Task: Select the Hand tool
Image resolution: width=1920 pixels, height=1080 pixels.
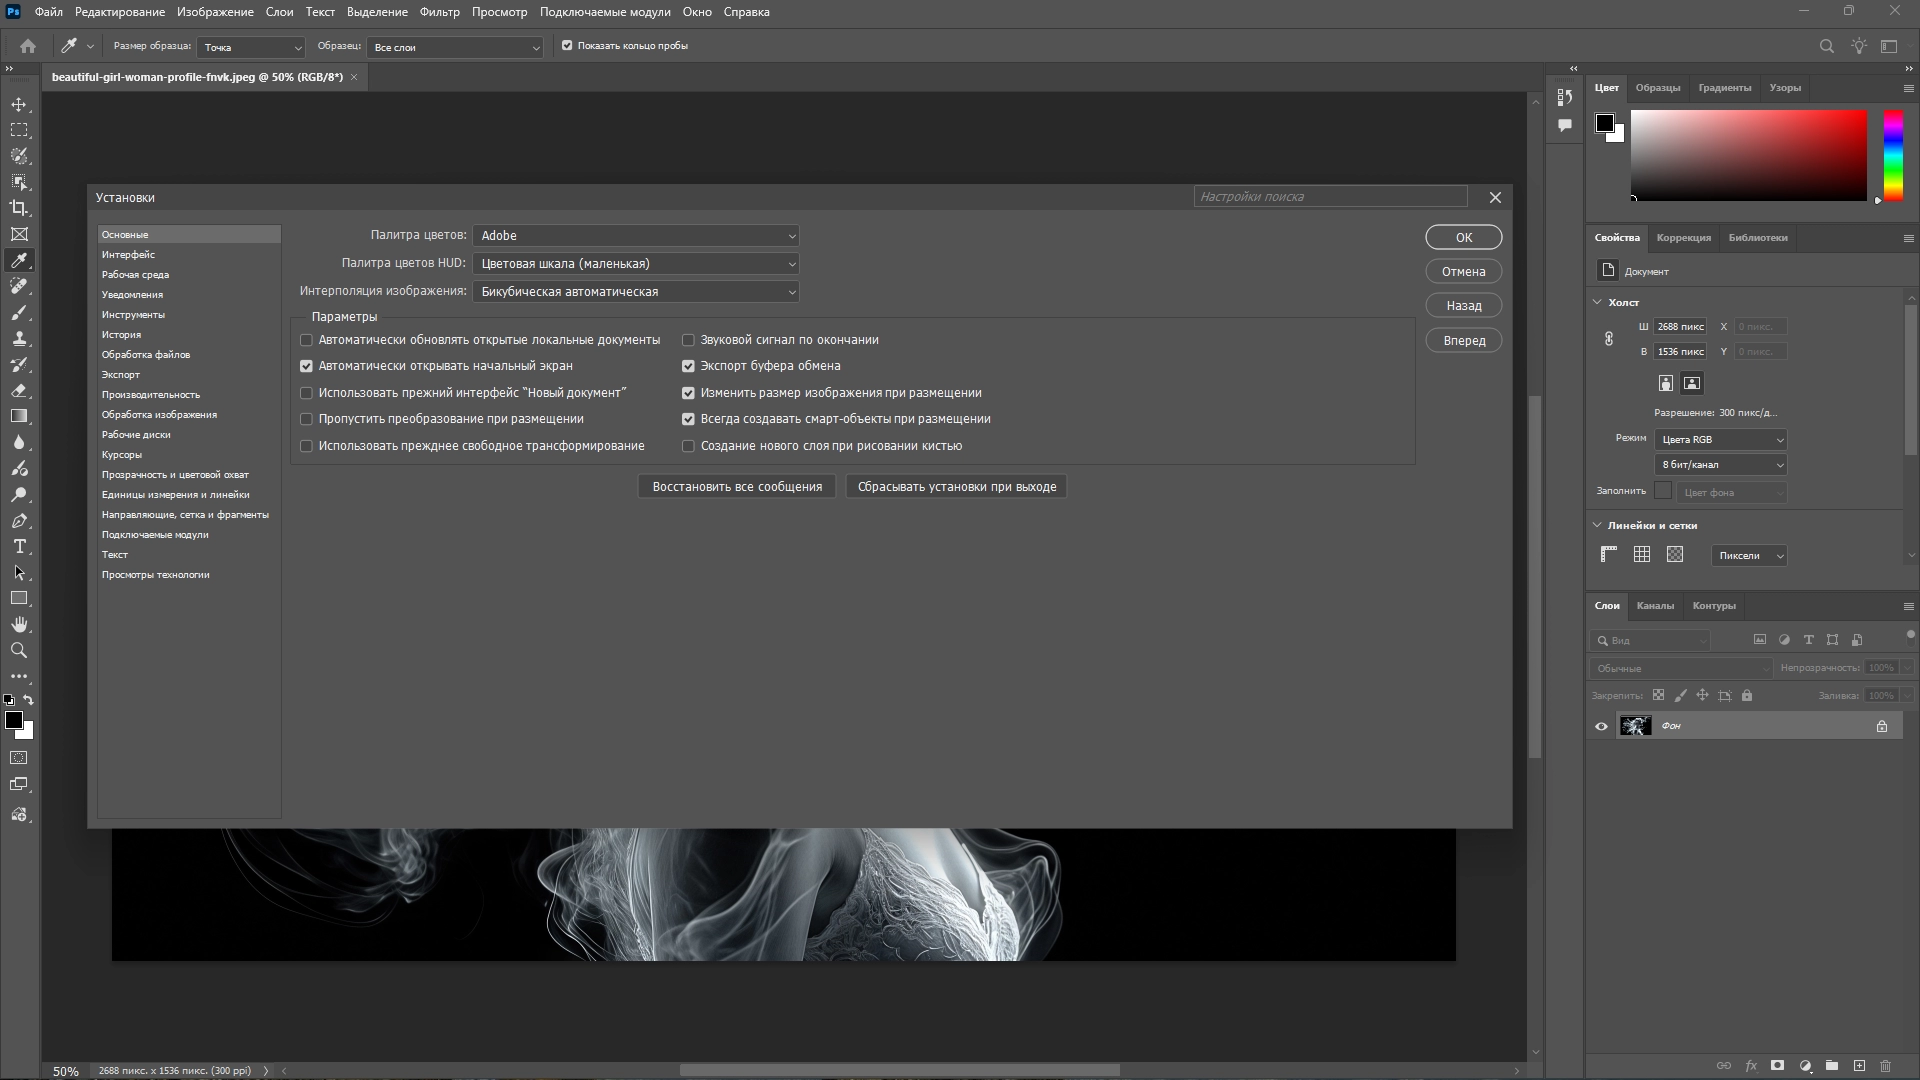Action: click(19, 625)
